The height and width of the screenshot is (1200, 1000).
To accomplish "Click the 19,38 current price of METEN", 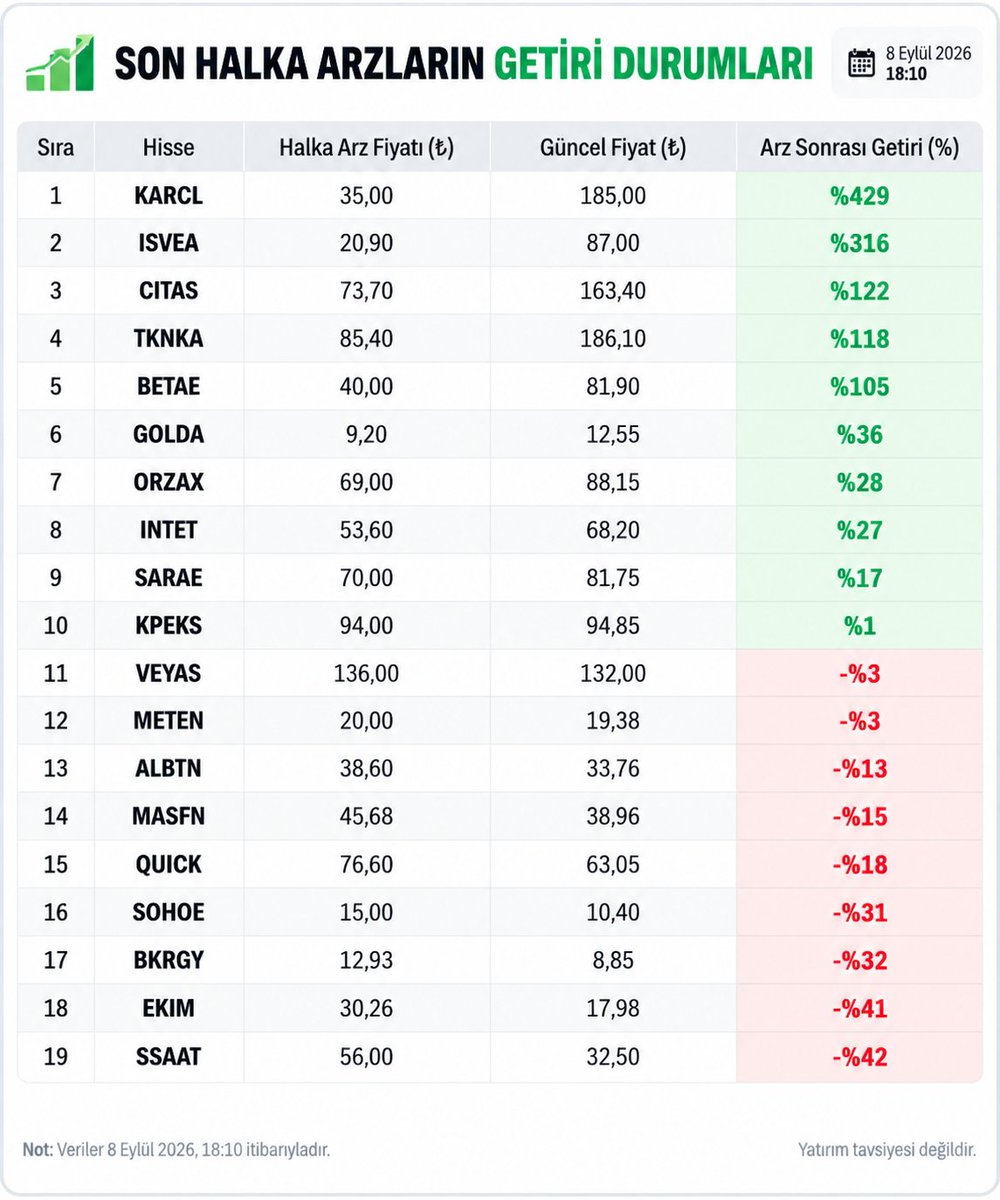I will (x=612, y=721).
